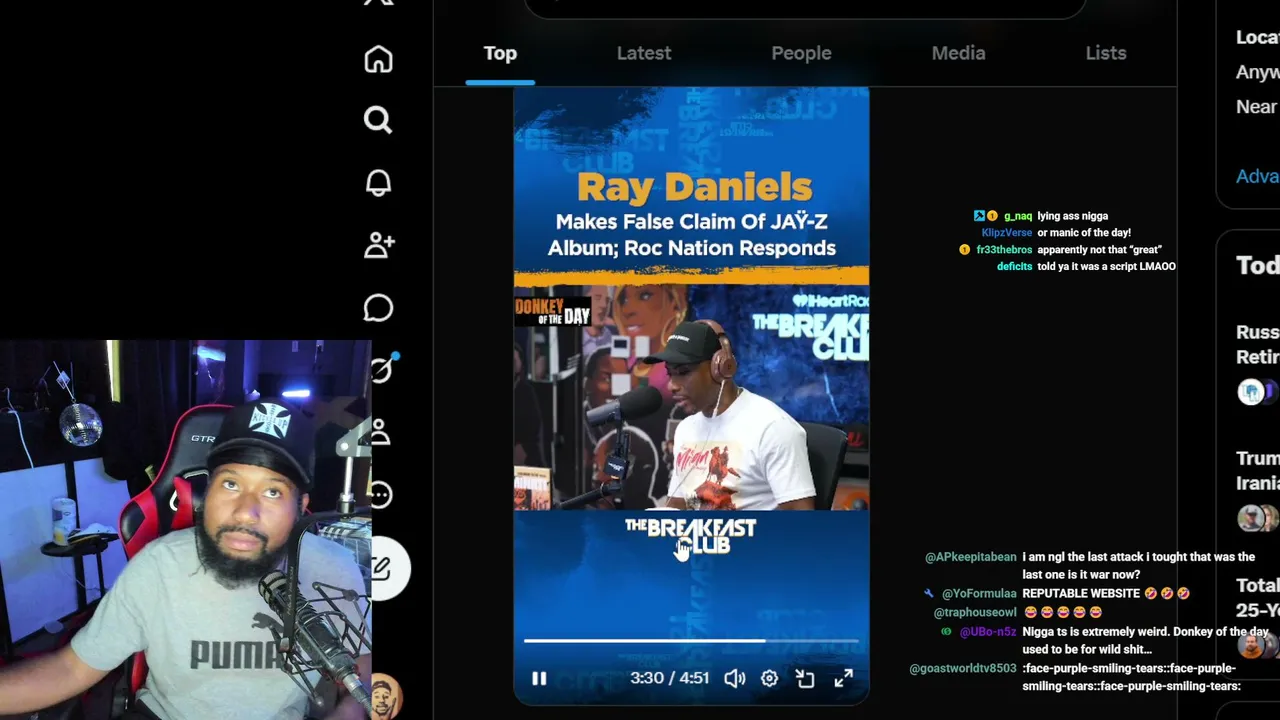Open the account avatar at the sidebar bottom
This screenshot has width=1280, height=720.
pos(386,696)
